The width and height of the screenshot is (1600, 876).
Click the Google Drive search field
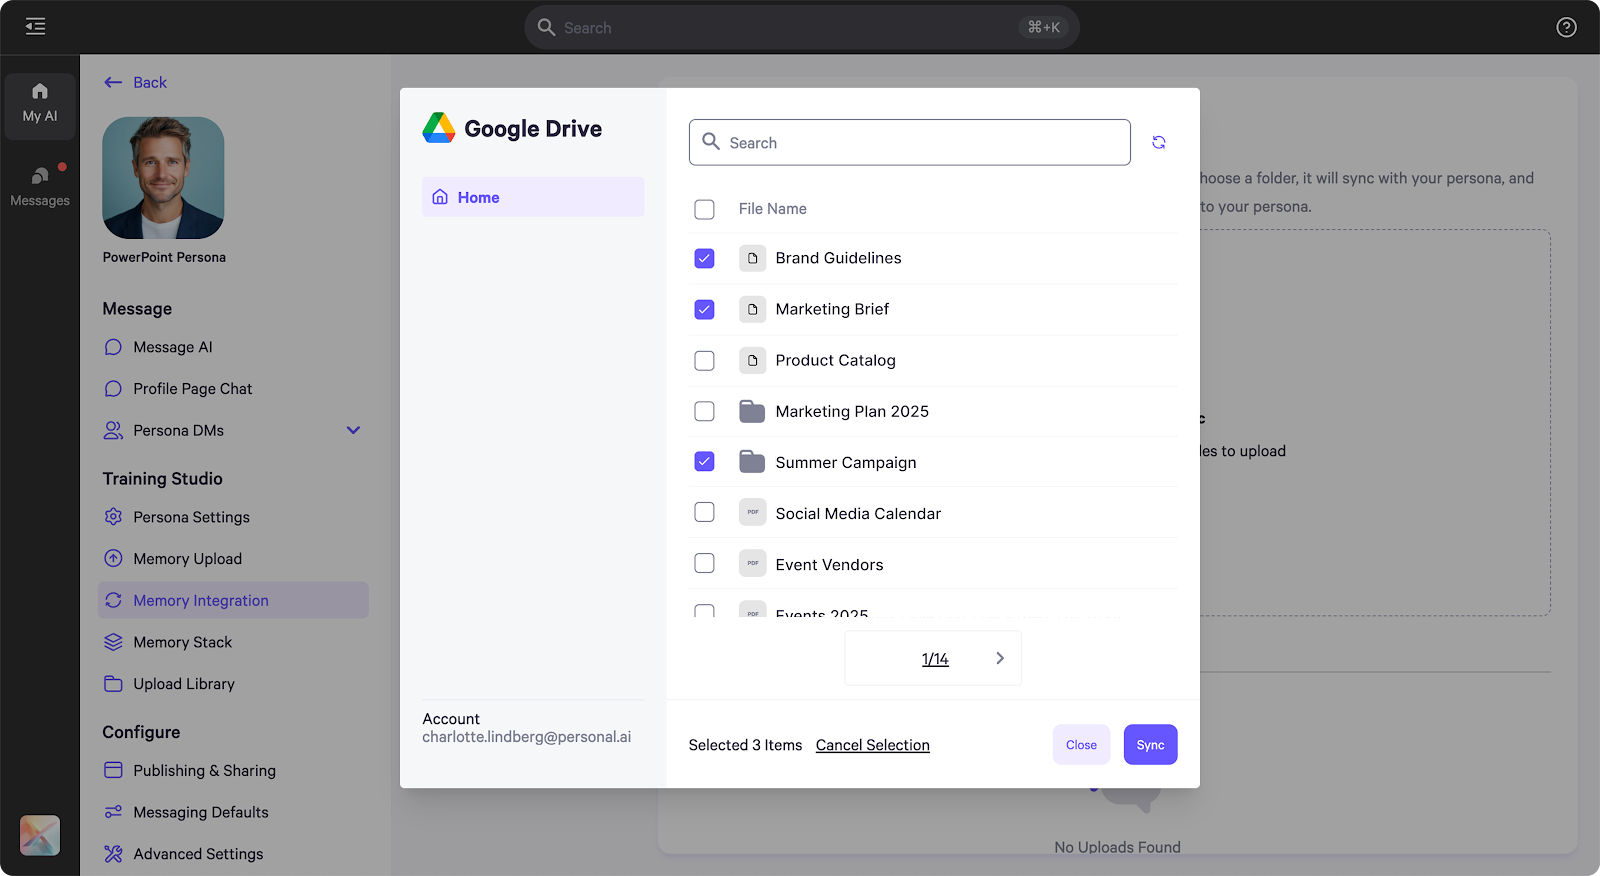(x=909, y=142)
